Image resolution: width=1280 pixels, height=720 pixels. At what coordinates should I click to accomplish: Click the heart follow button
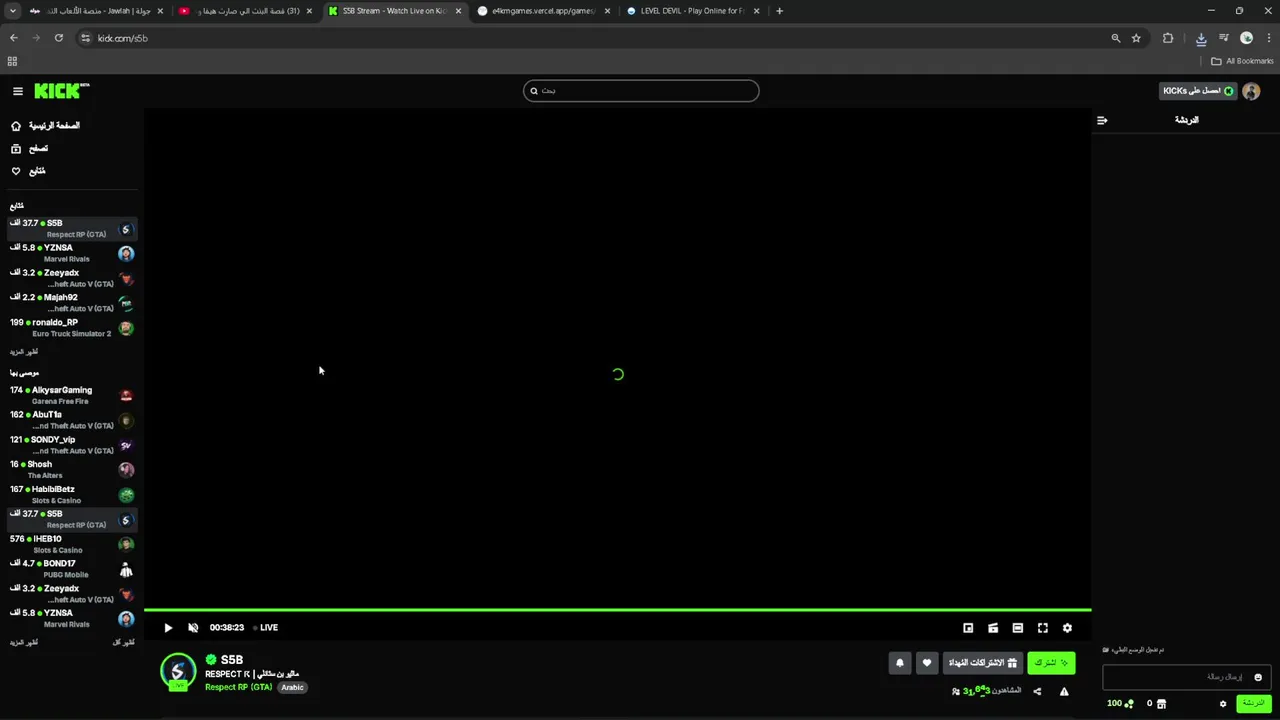click(926, 663)
